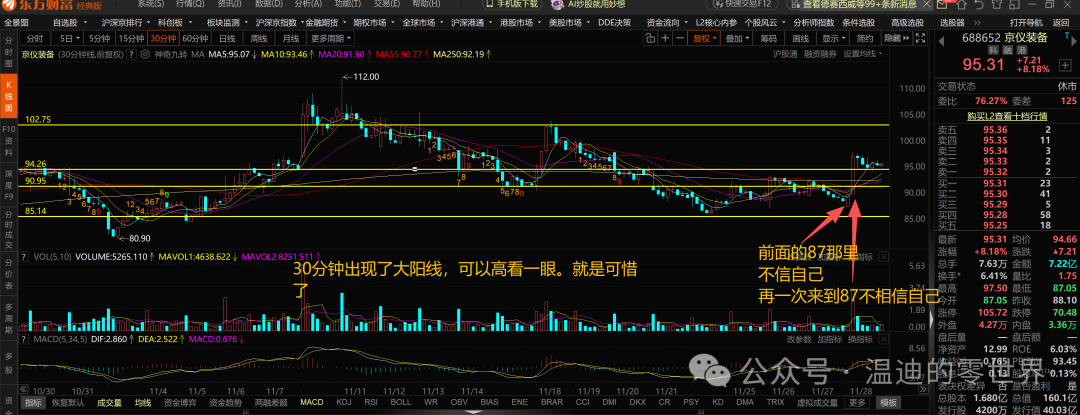Click the chart lock icon
Screen dimensions: 1080x415
click(650, 39)
